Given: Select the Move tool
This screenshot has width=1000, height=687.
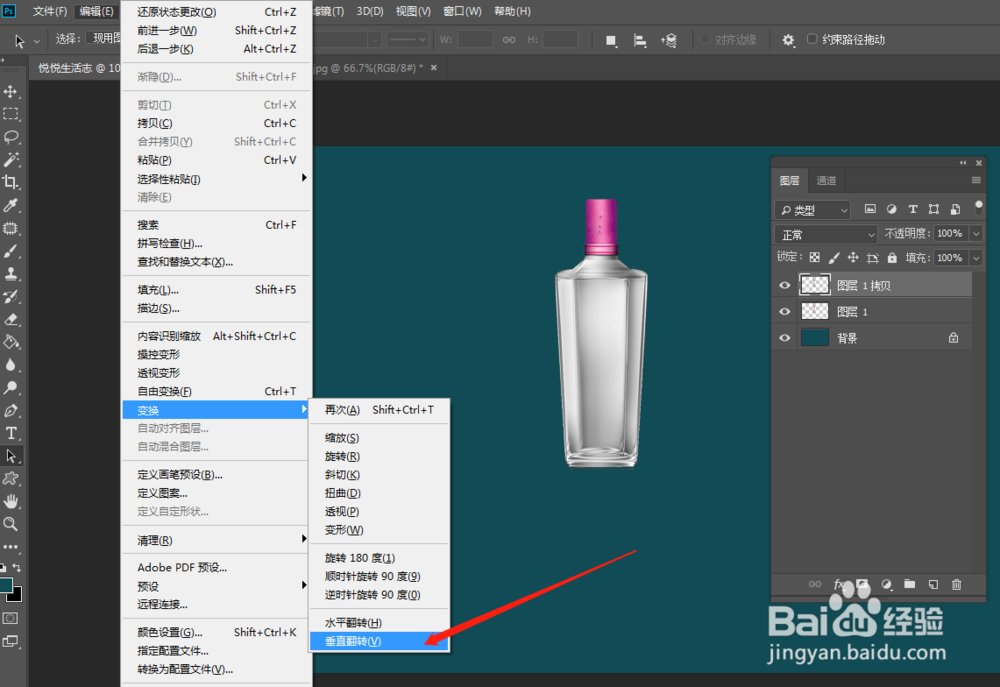Looking at the screenshot, I should click(x=11, y=90).
